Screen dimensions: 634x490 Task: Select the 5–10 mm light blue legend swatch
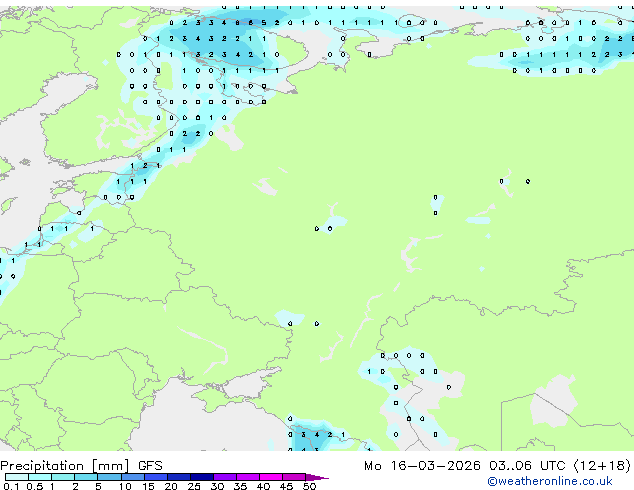point(109,477)
